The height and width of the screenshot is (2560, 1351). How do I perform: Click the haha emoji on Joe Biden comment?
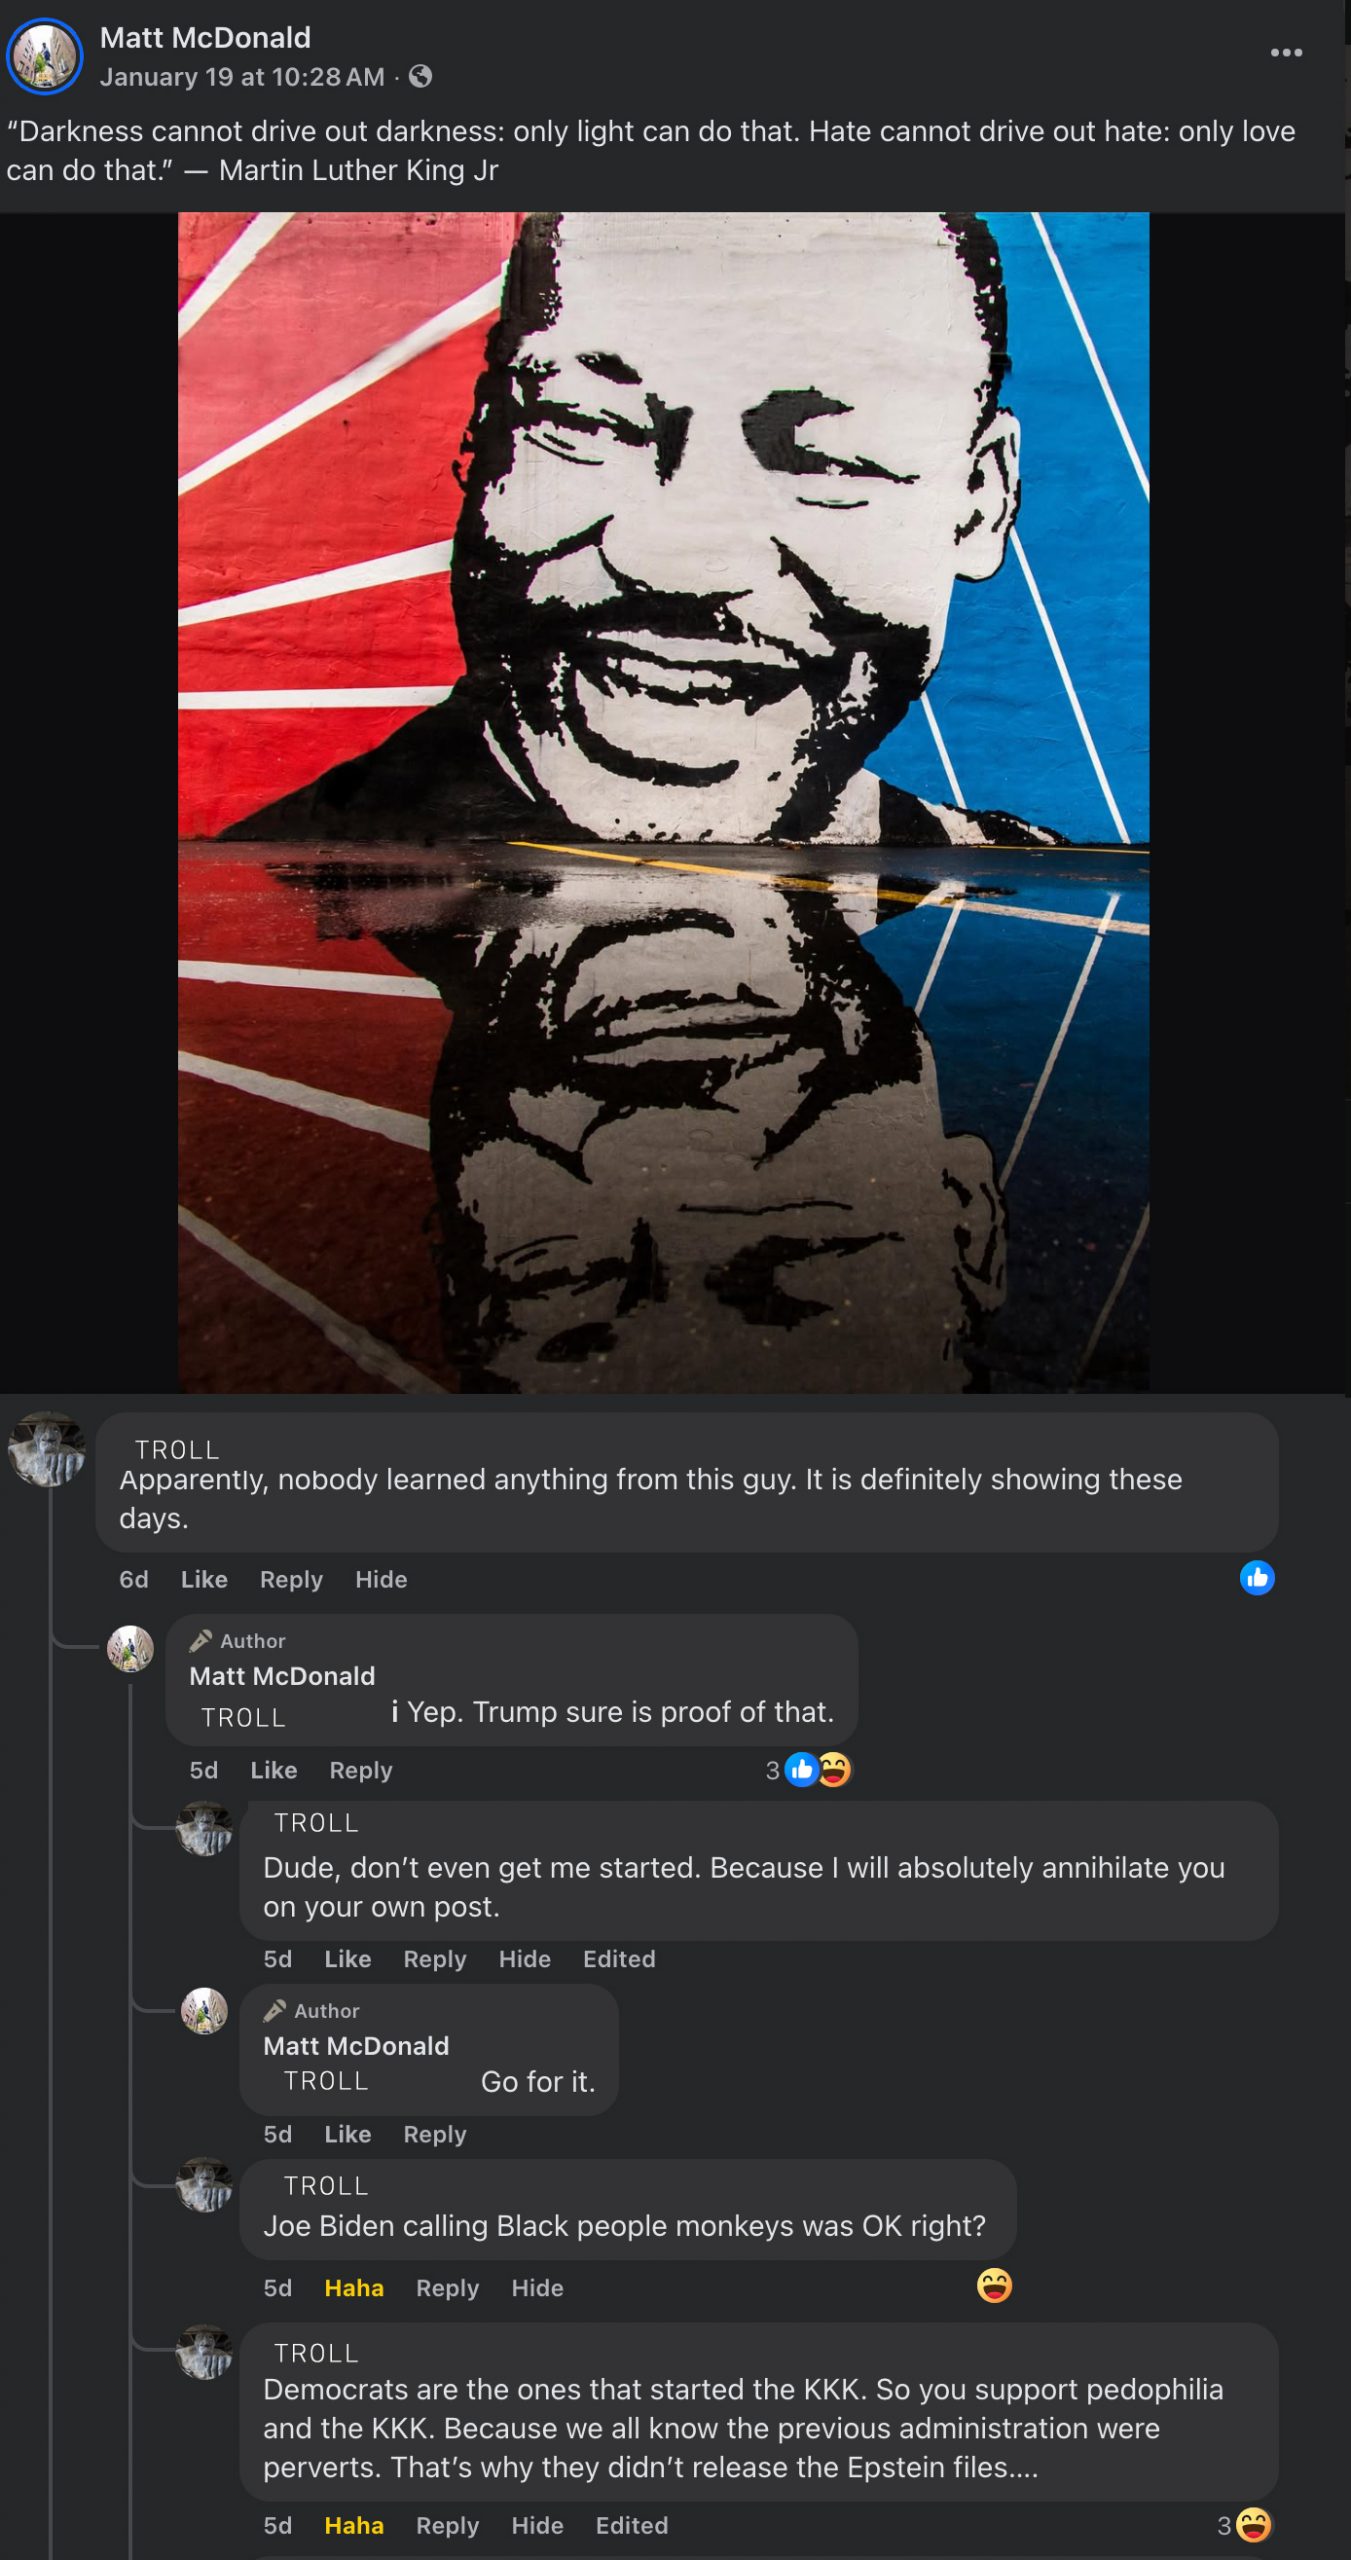click(994, 2286)
